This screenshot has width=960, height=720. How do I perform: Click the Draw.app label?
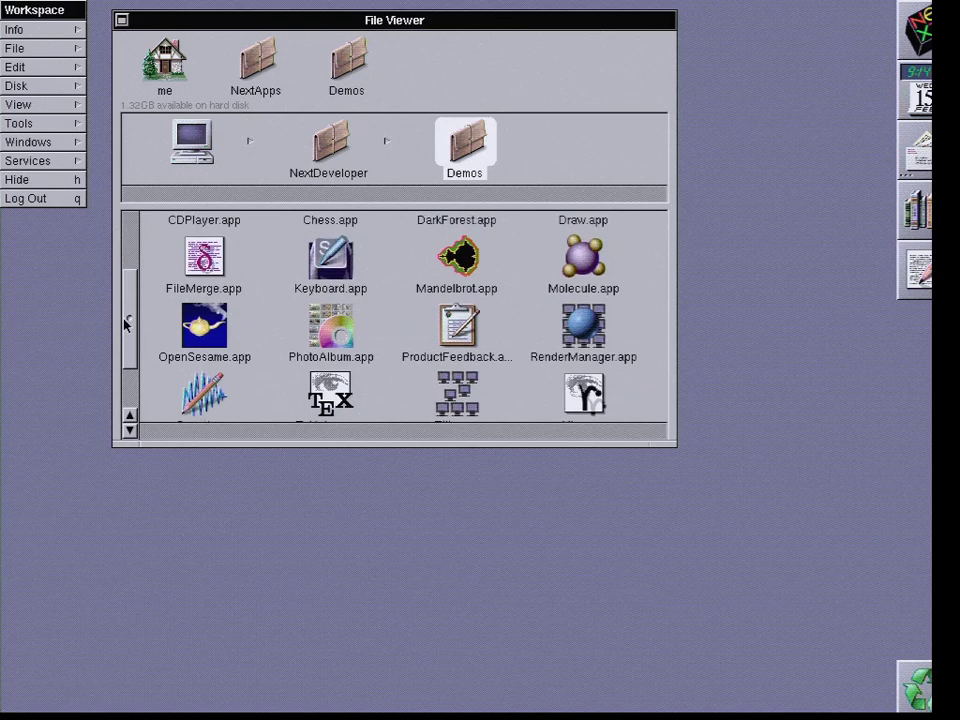click(583, 220)
